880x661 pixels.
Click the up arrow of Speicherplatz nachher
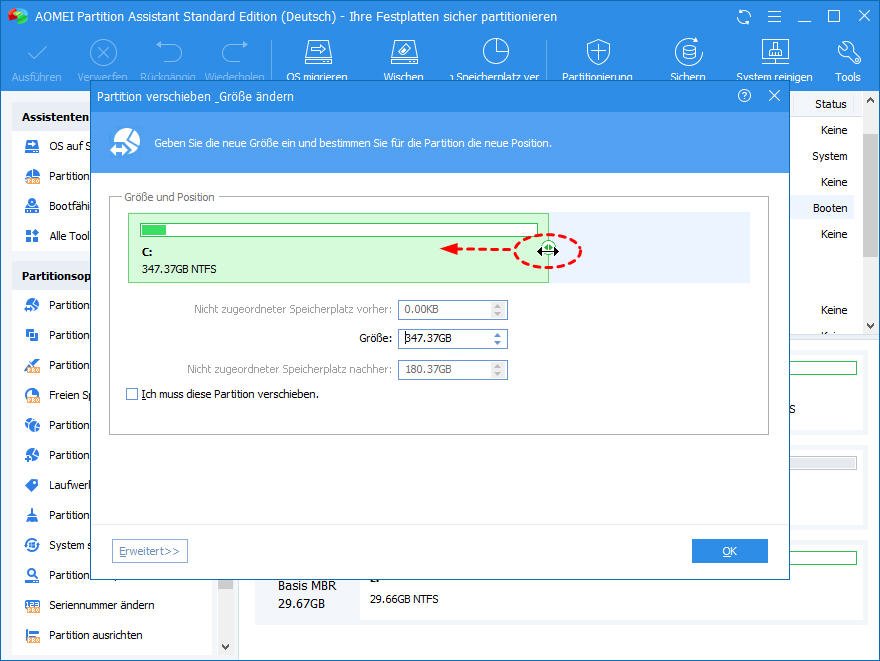[497, 365]
